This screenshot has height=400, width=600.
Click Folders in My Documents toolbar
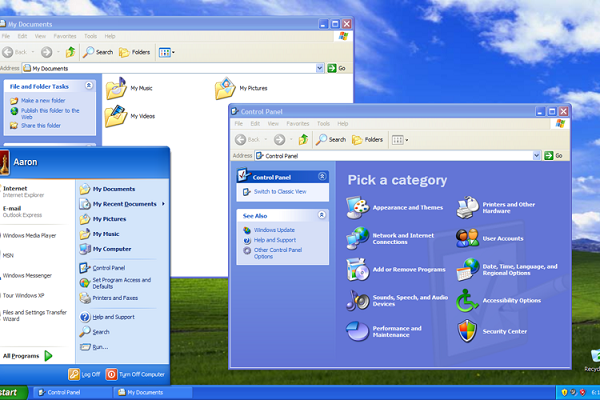134,52
